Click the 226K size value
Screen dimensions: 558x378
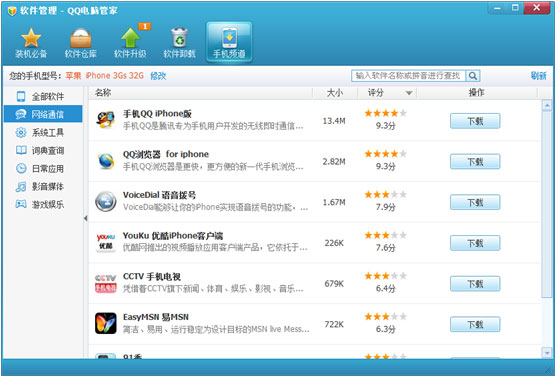[334, 243]
